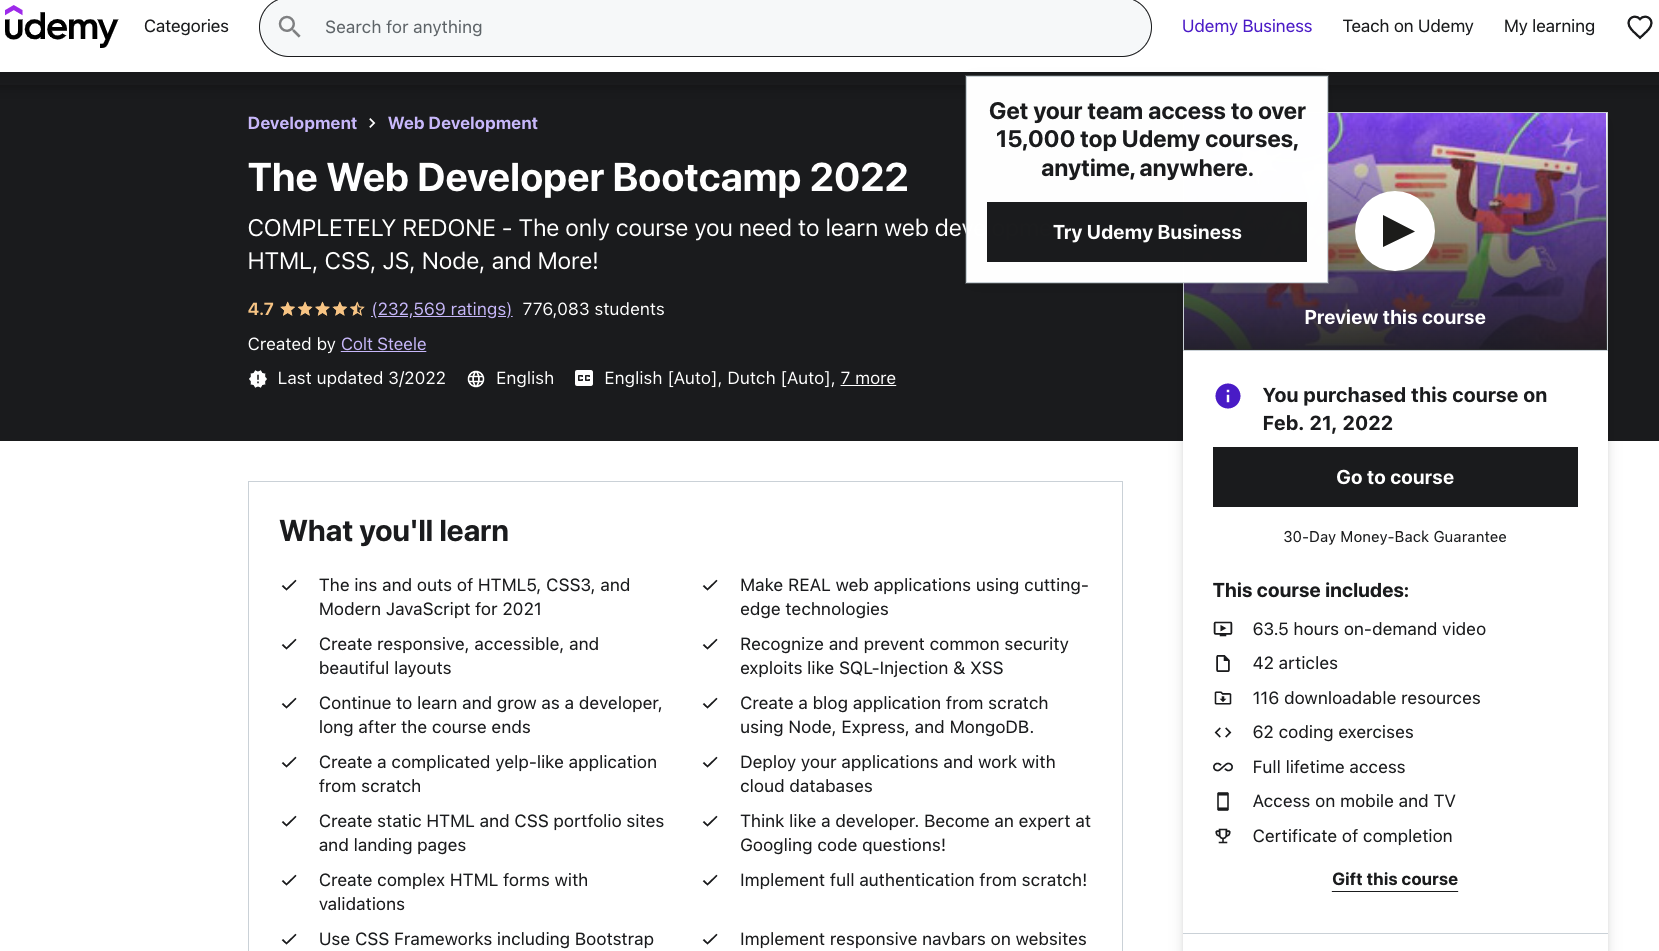Click Use CSS Frameworks including Bootstrap text

486,939
